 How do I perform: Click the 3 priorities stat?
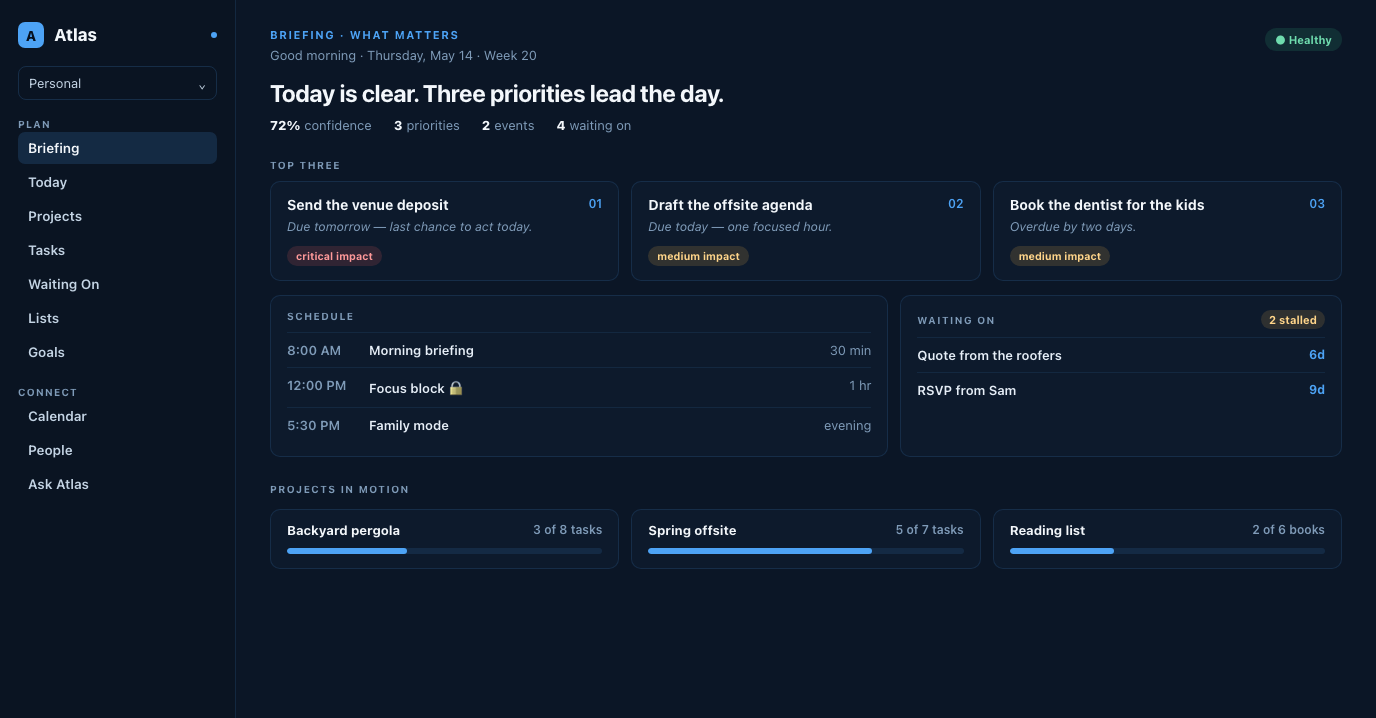pyautogui.click(x=427, y=126)
